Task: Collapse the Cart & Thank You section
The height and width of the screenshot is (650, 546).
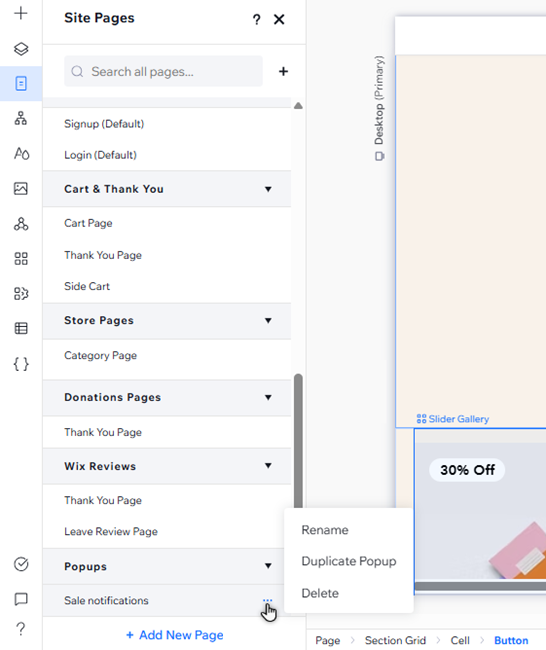Action: (x=268, y=189)
